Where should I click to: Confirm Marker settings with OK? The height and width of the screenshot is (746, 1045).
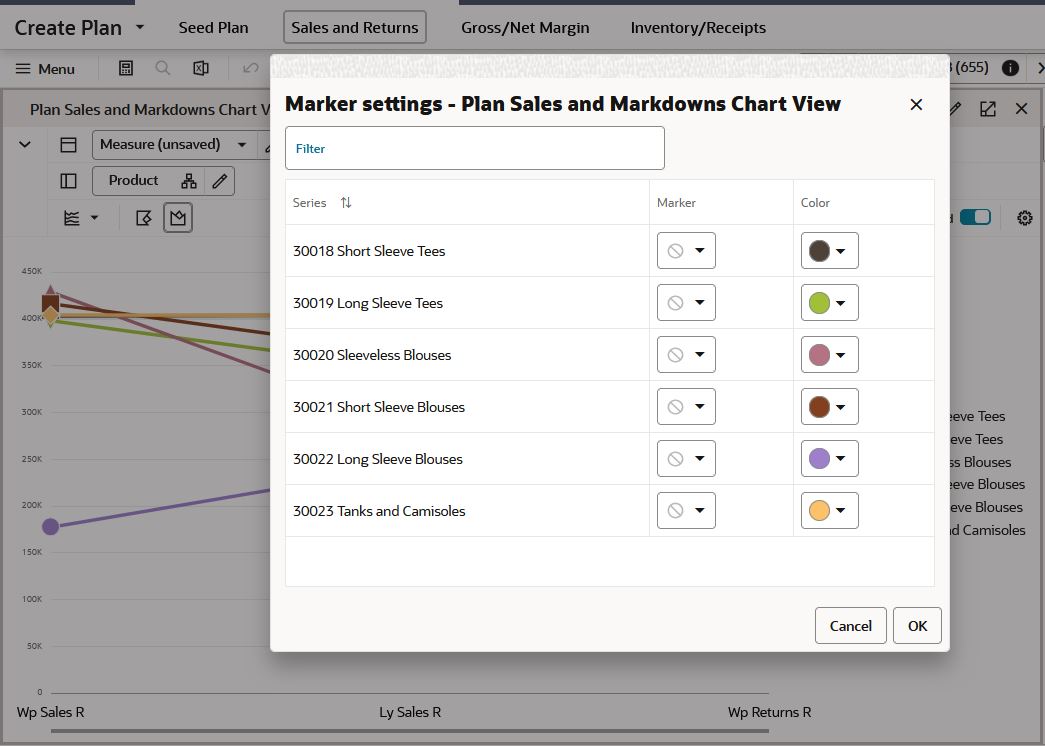click(917, 625)
